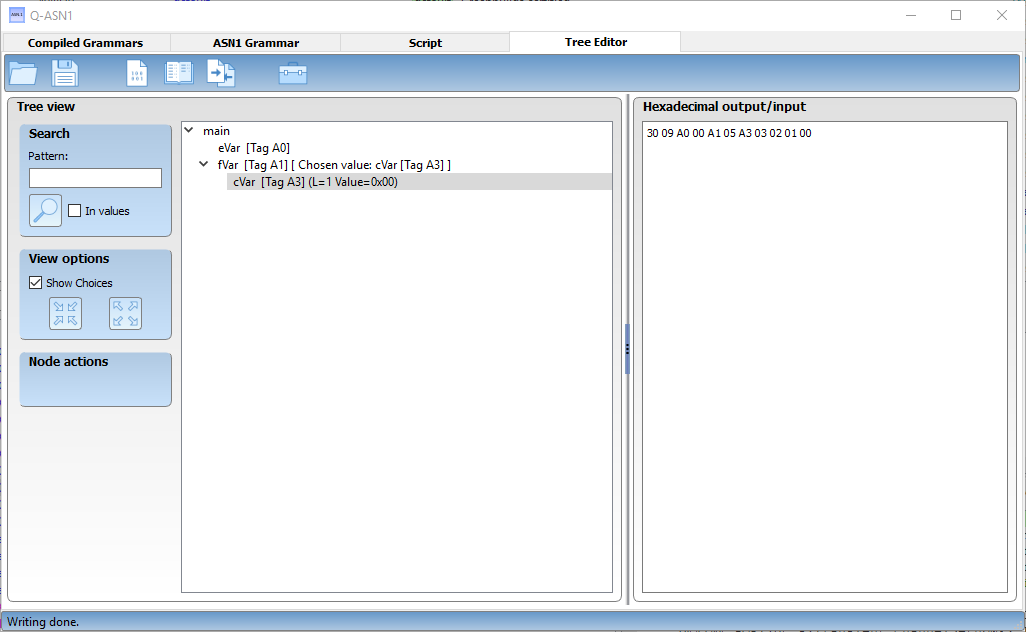Collapse the main tree node
This screenshot has height=632, width=1026.
(189, 130)
